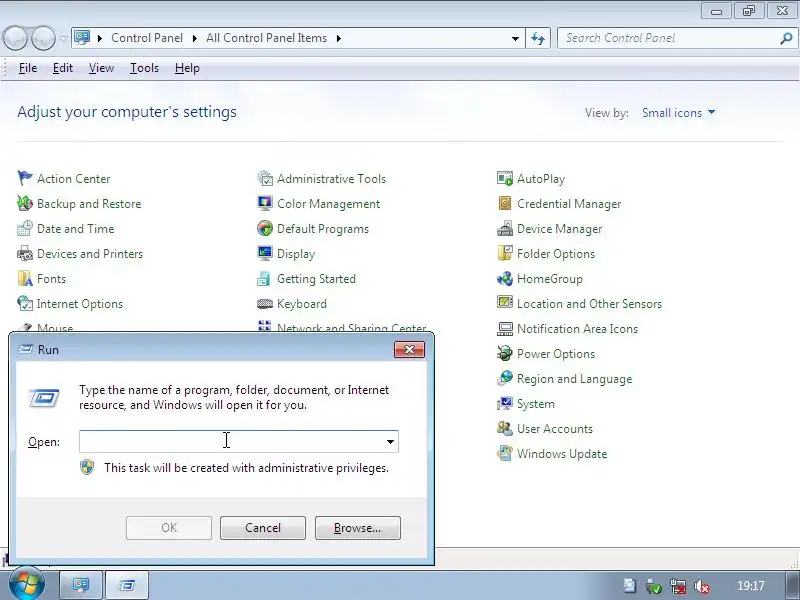
Task: Click the network tray icon
Action: 678,586
